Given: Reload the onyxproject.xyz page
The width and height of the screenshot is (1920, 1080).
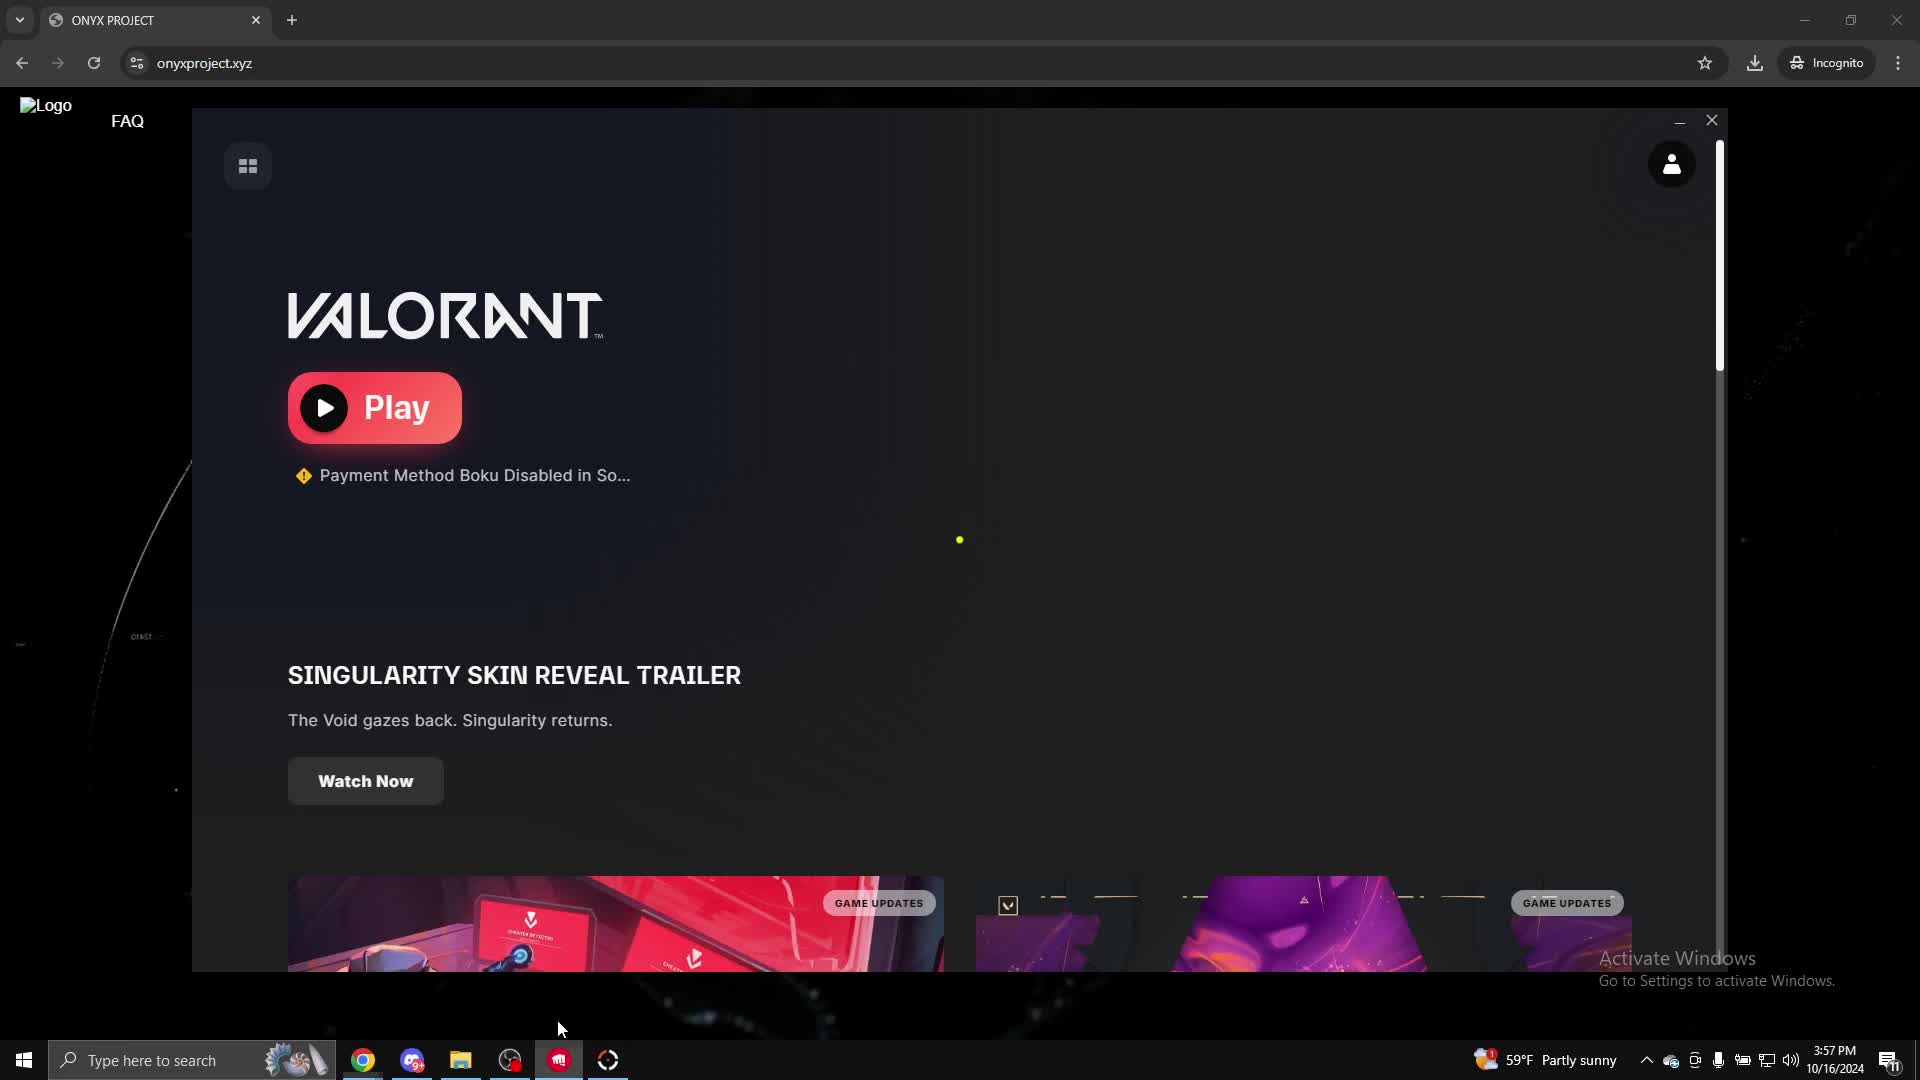Looking at the screenshot, I should point(94,63).
